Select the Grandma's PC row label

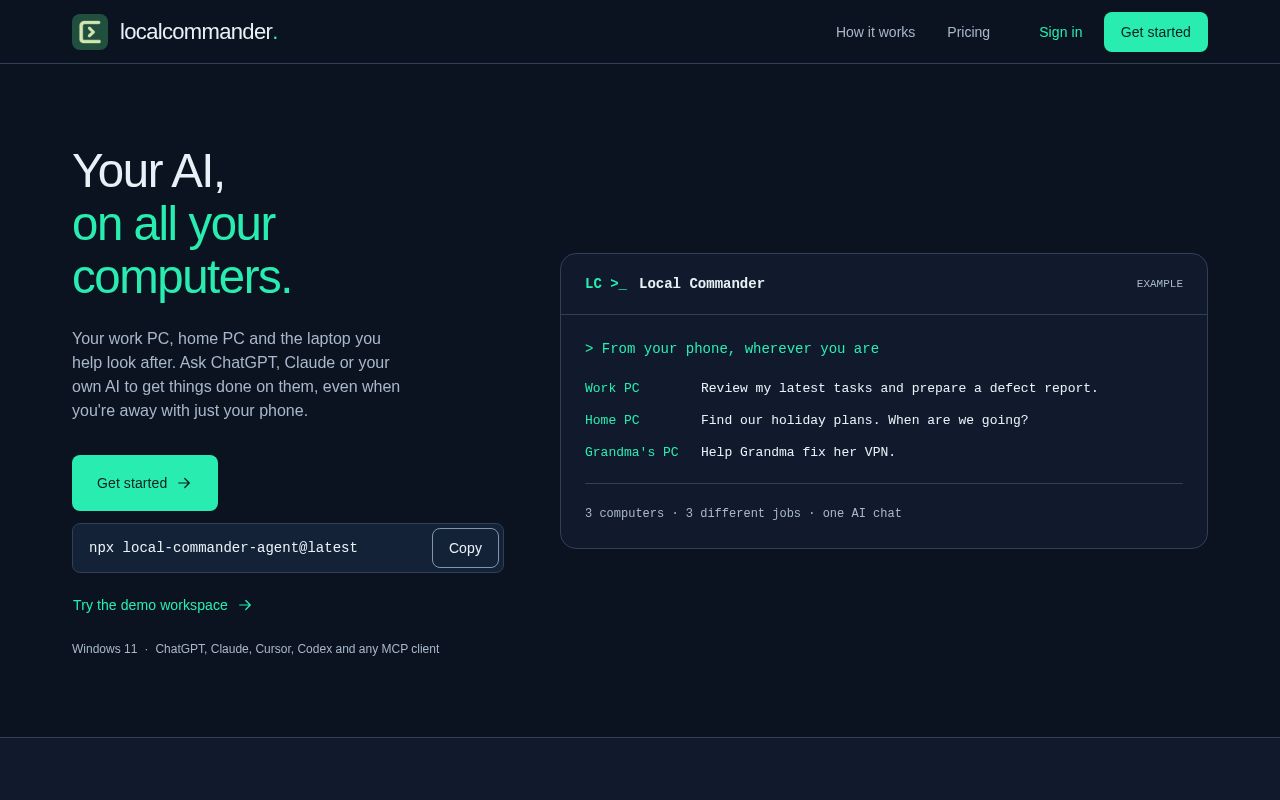click(x=632, y=452)
